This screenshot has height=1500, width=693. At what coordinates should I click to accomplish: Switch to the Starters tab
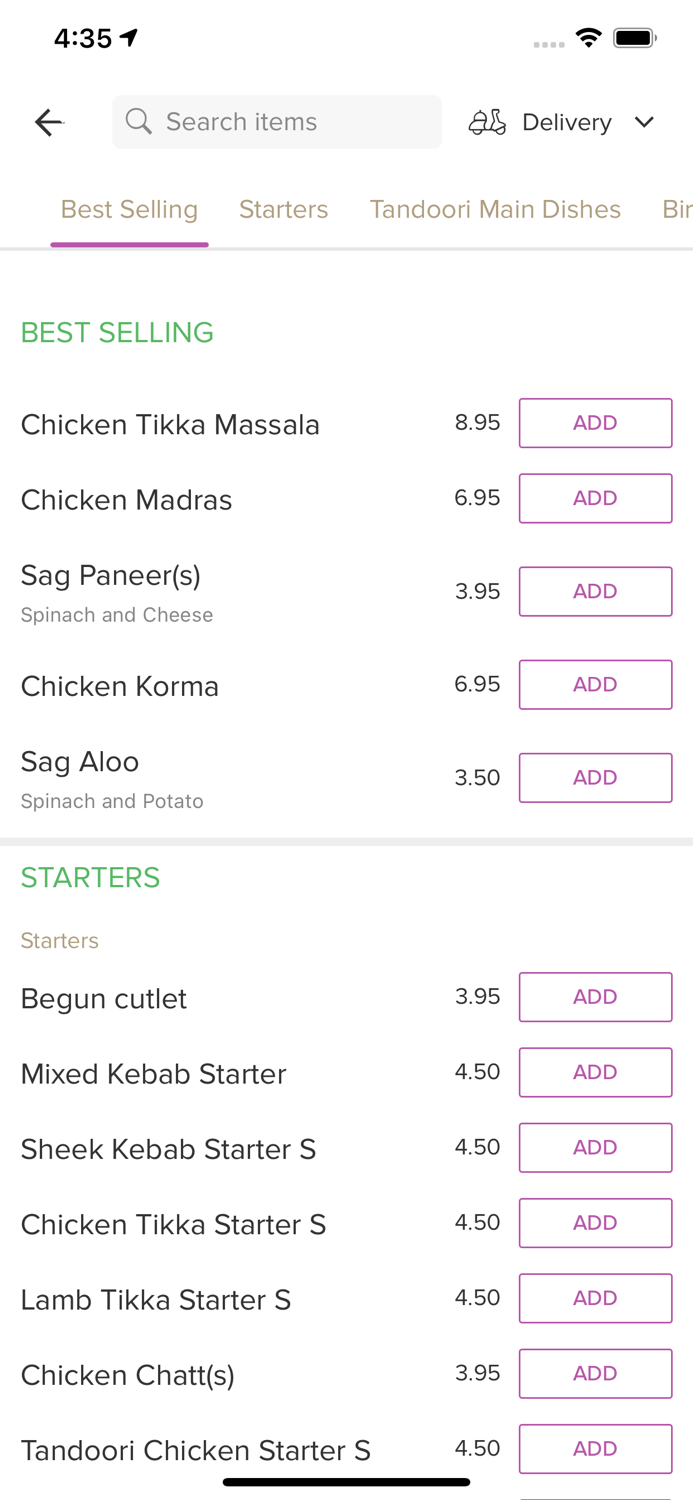click(x=283, y=209)
